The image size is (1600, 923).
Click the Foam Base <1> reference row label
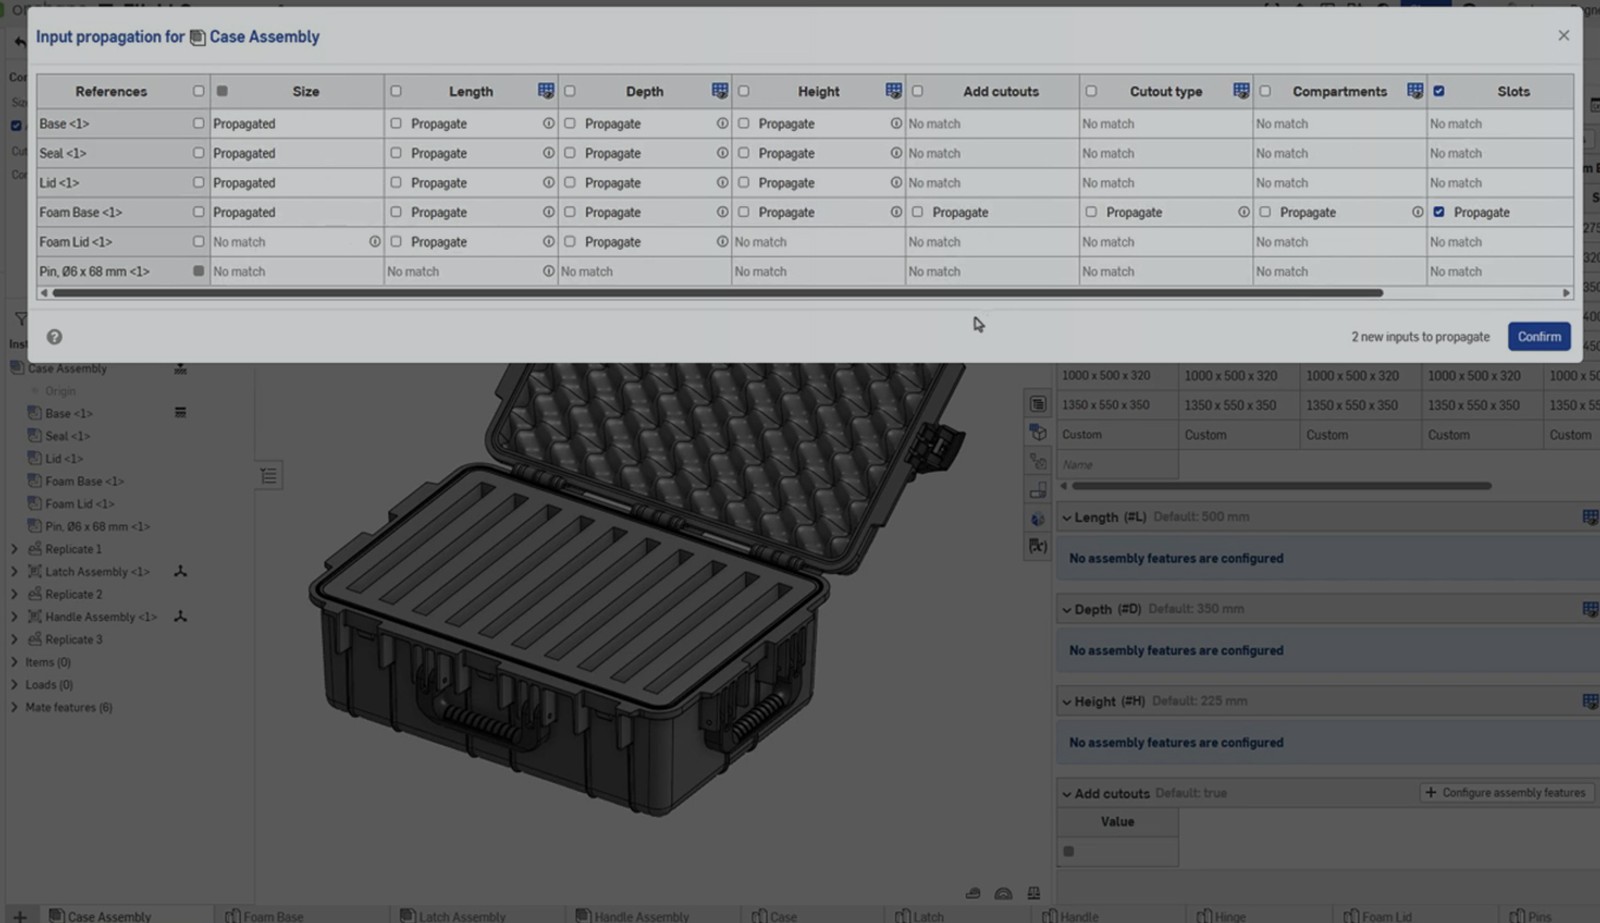click(80, 212)
